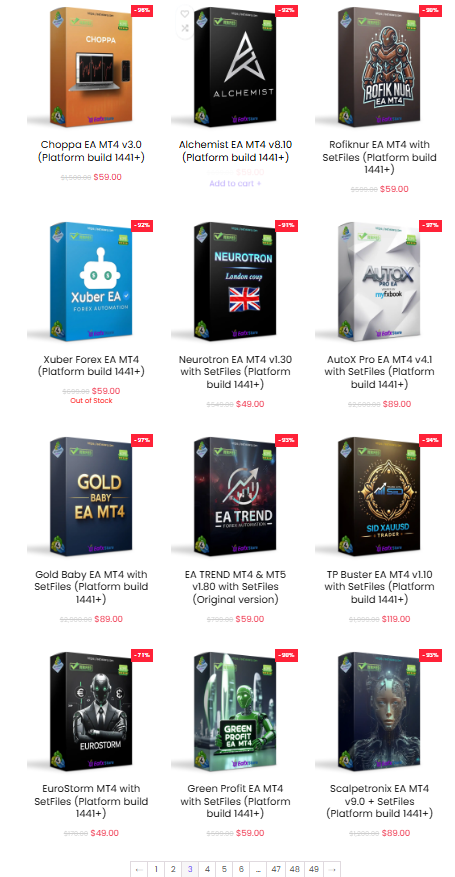This screenshot has height=877, width=455.
Task: Jump to page 49 in pagination
Action: (314, 869)
